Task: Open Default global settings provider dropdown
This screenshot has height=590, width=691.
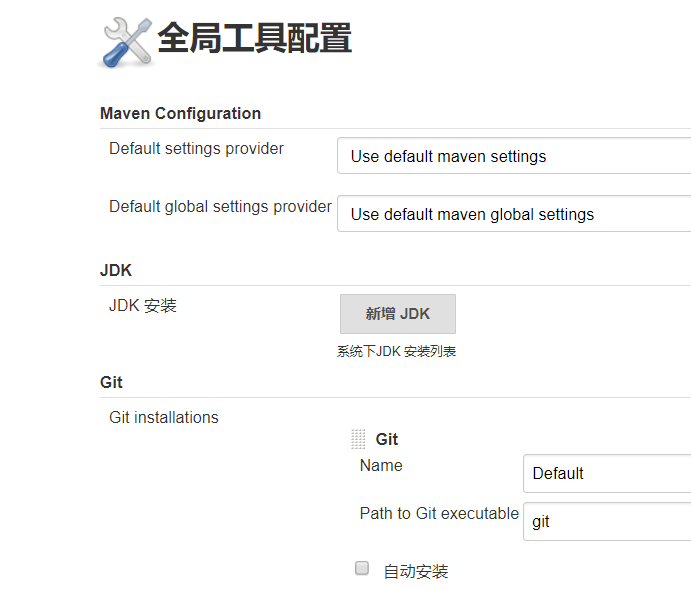Action: pos(514,214)
